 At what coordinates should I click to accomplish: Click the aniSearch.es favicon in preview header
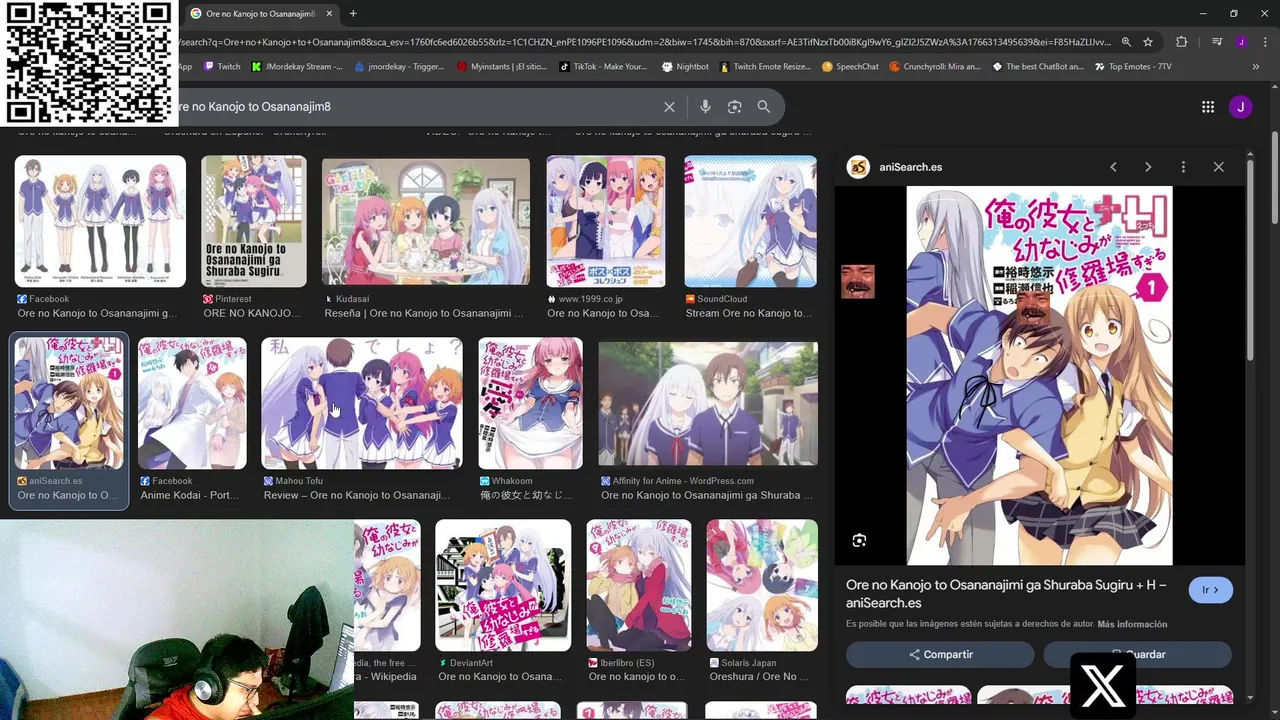[x=858, y=167]
